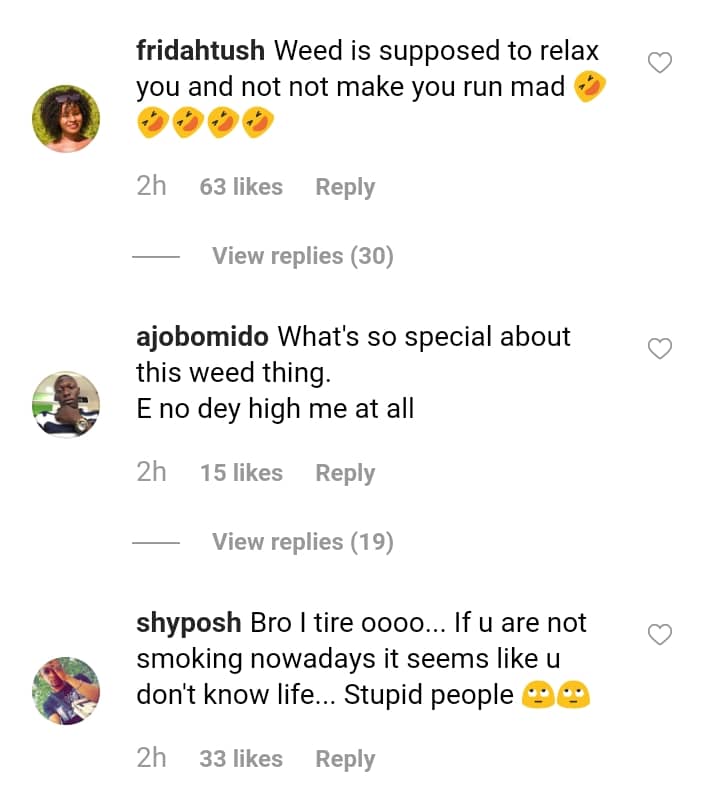Screen dimensions: 712x789
Task: Click the 2h timestamp on ajobomido's comment
Action: pyautogui.click(x=151, y=473)
